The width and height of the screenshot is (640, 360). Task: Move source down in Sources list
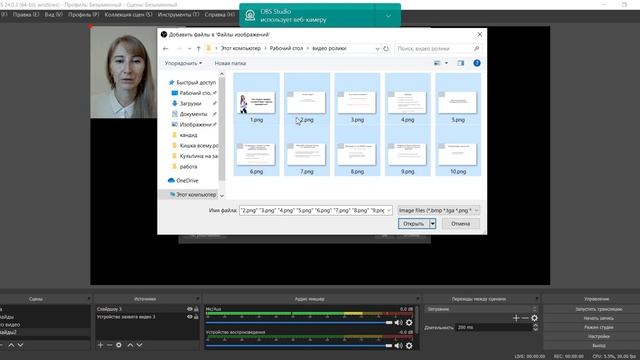click(x=139, y=345)
